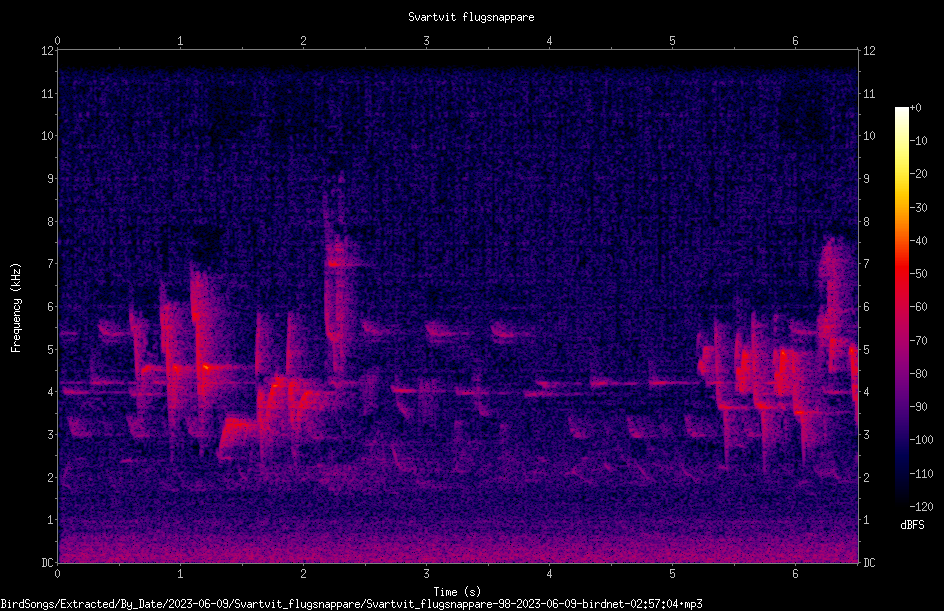Click '1' on the left frequency axis
This screenshot has width=944, height=611.
click(x=50, y=520)
